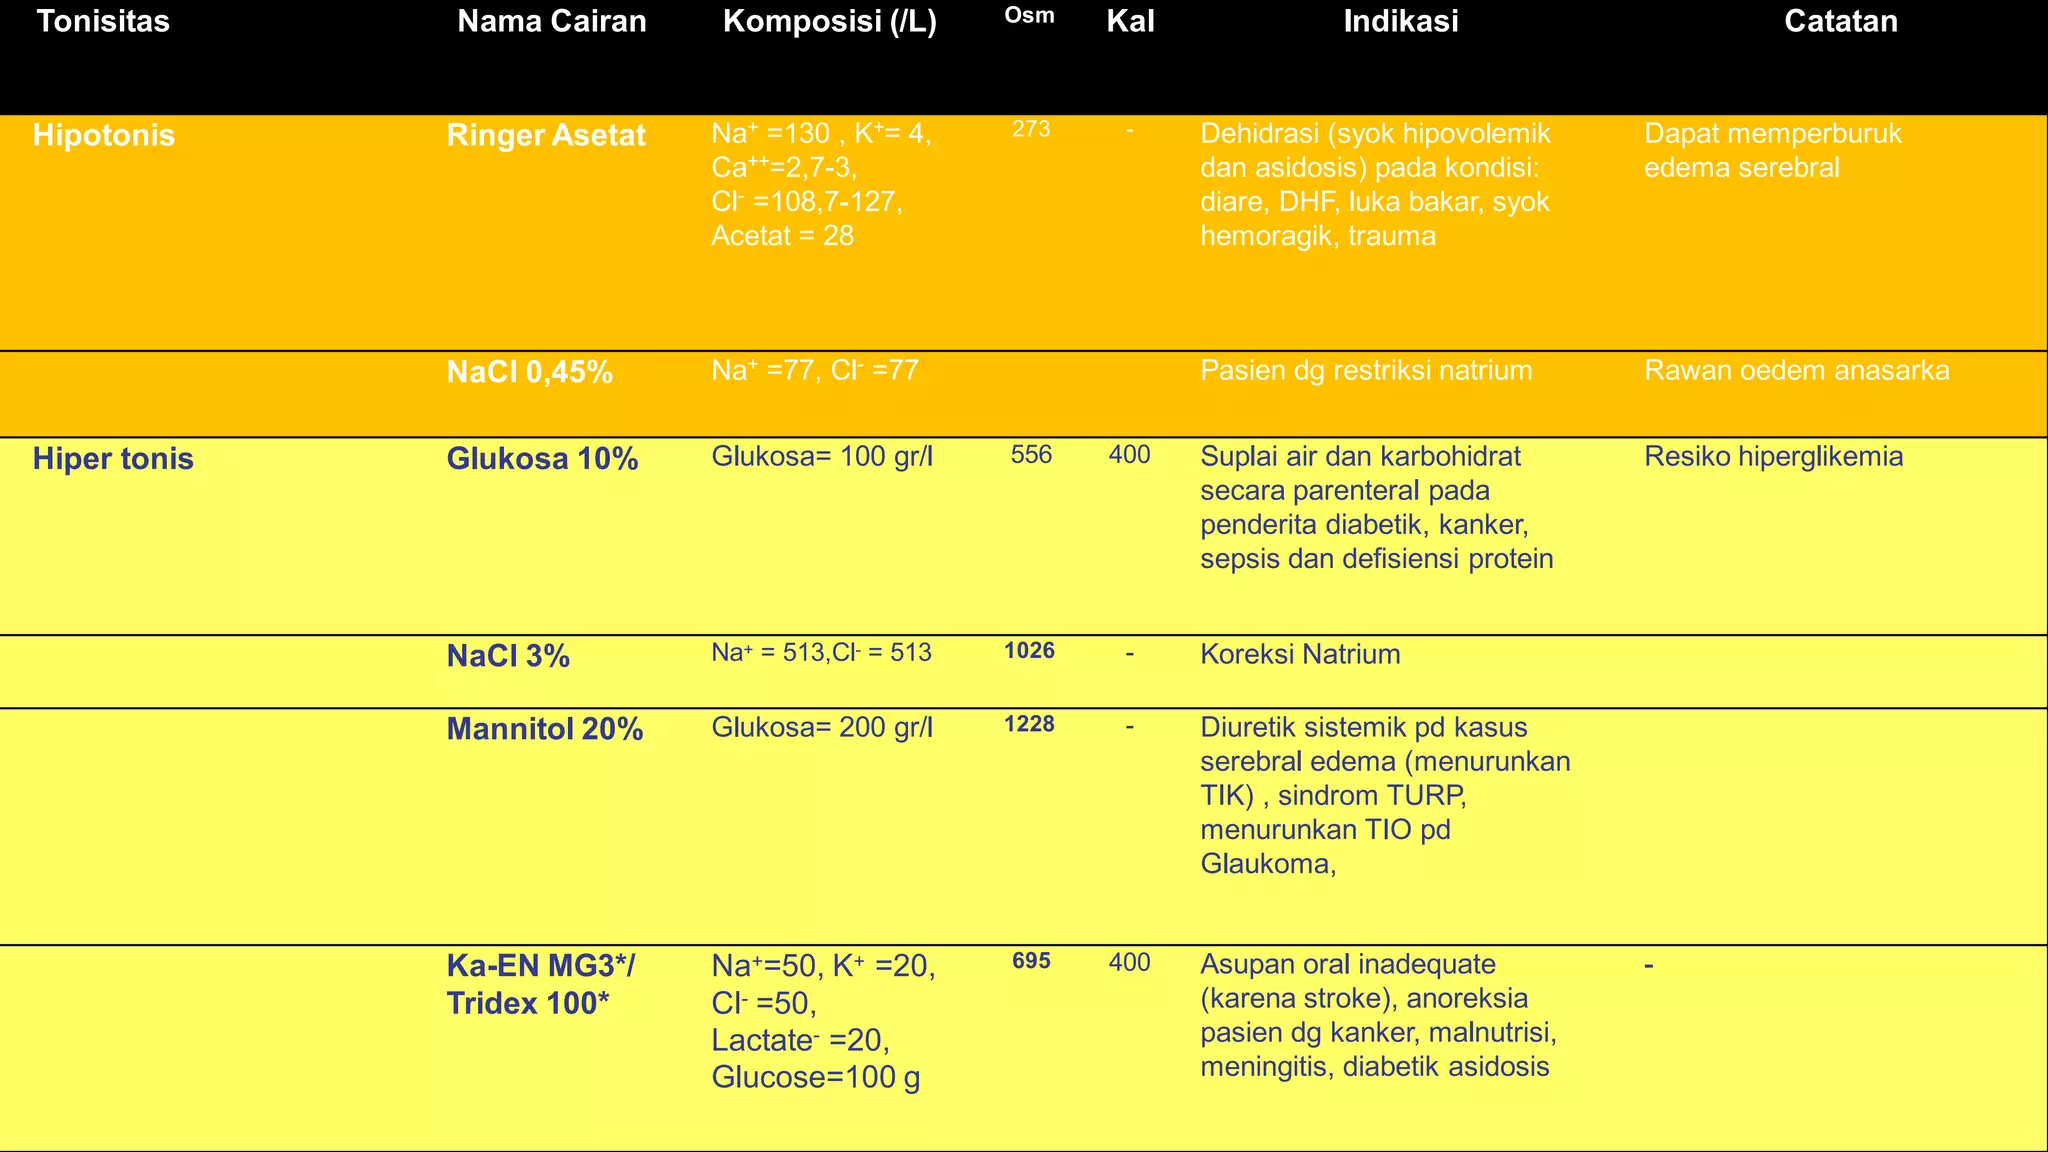This screenshot has width=2048, height=1152.
Task: Select the Hipotonis row label
Action: [x=103, y=136]
